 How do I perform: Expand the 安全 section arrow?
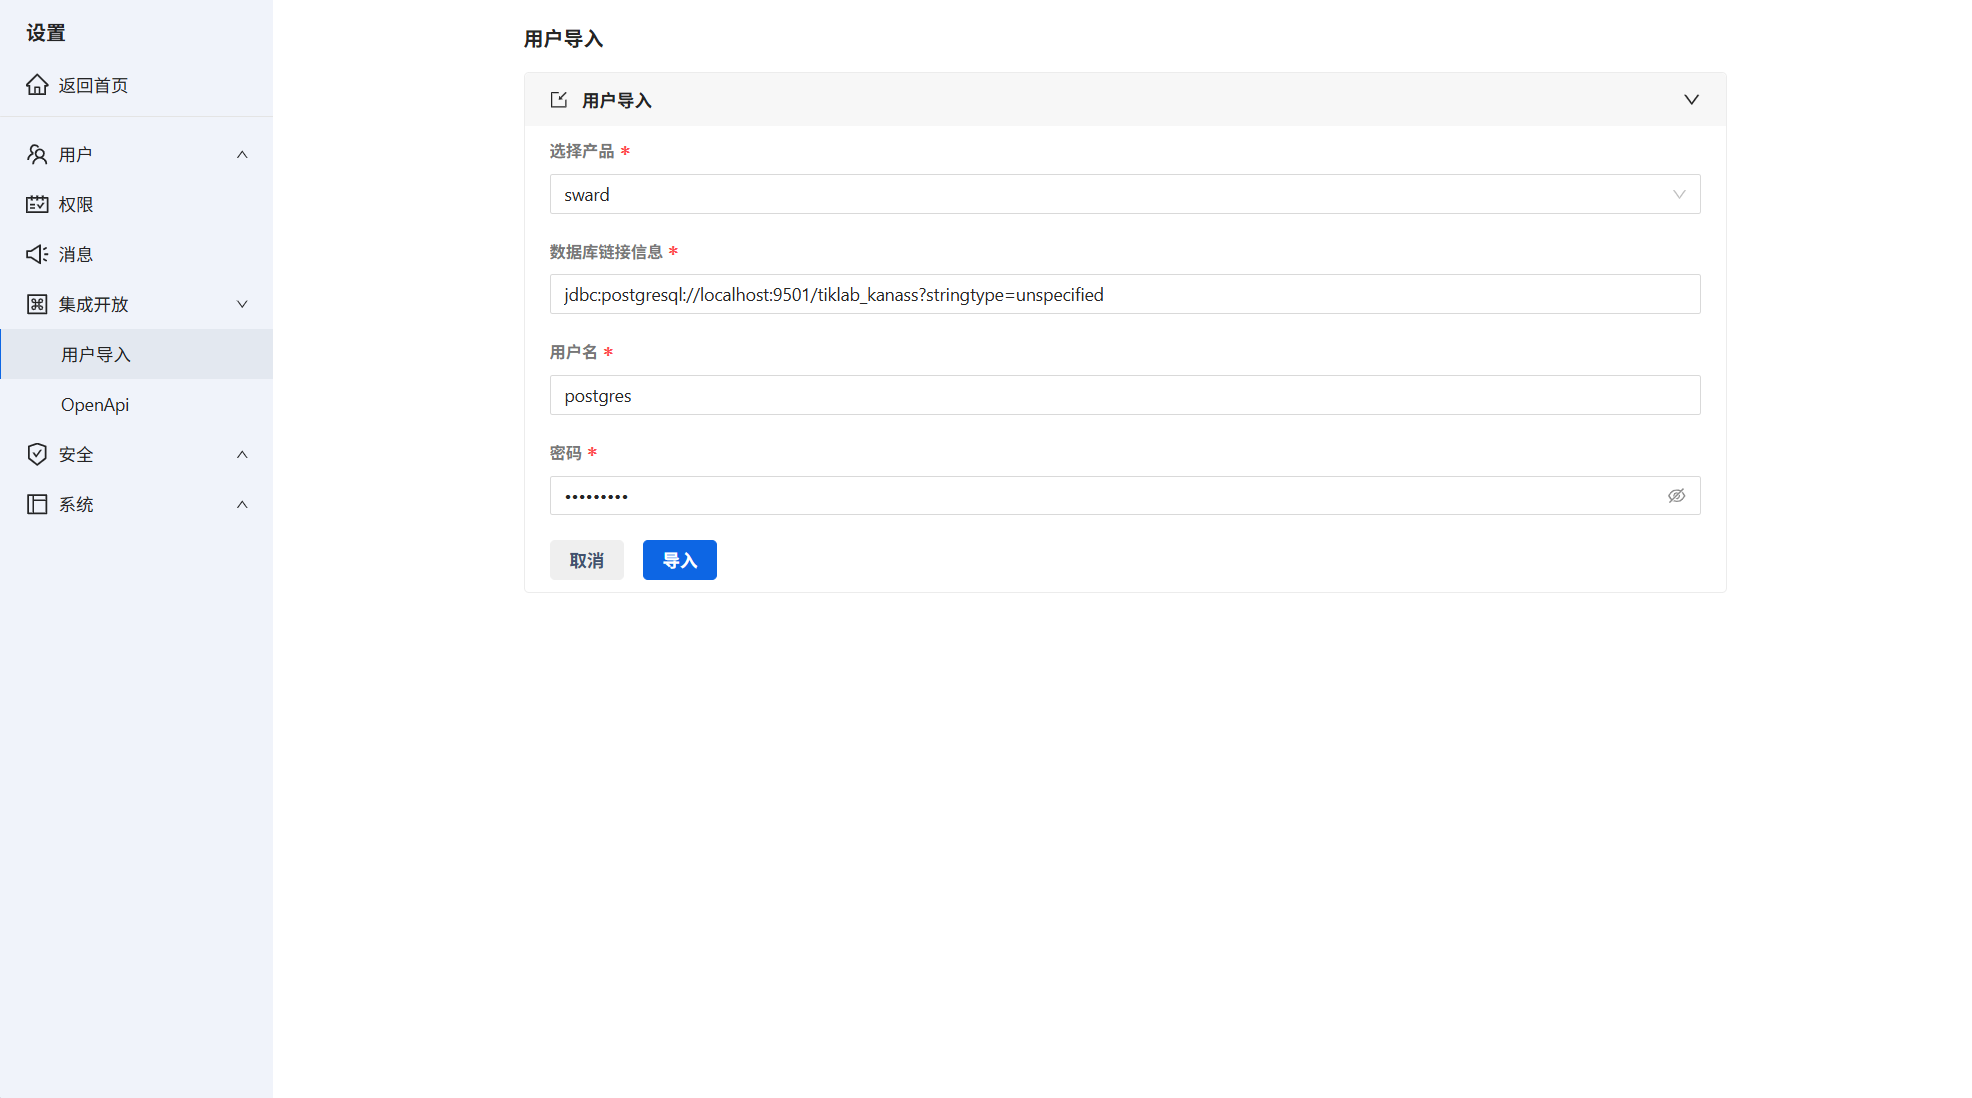242,454
